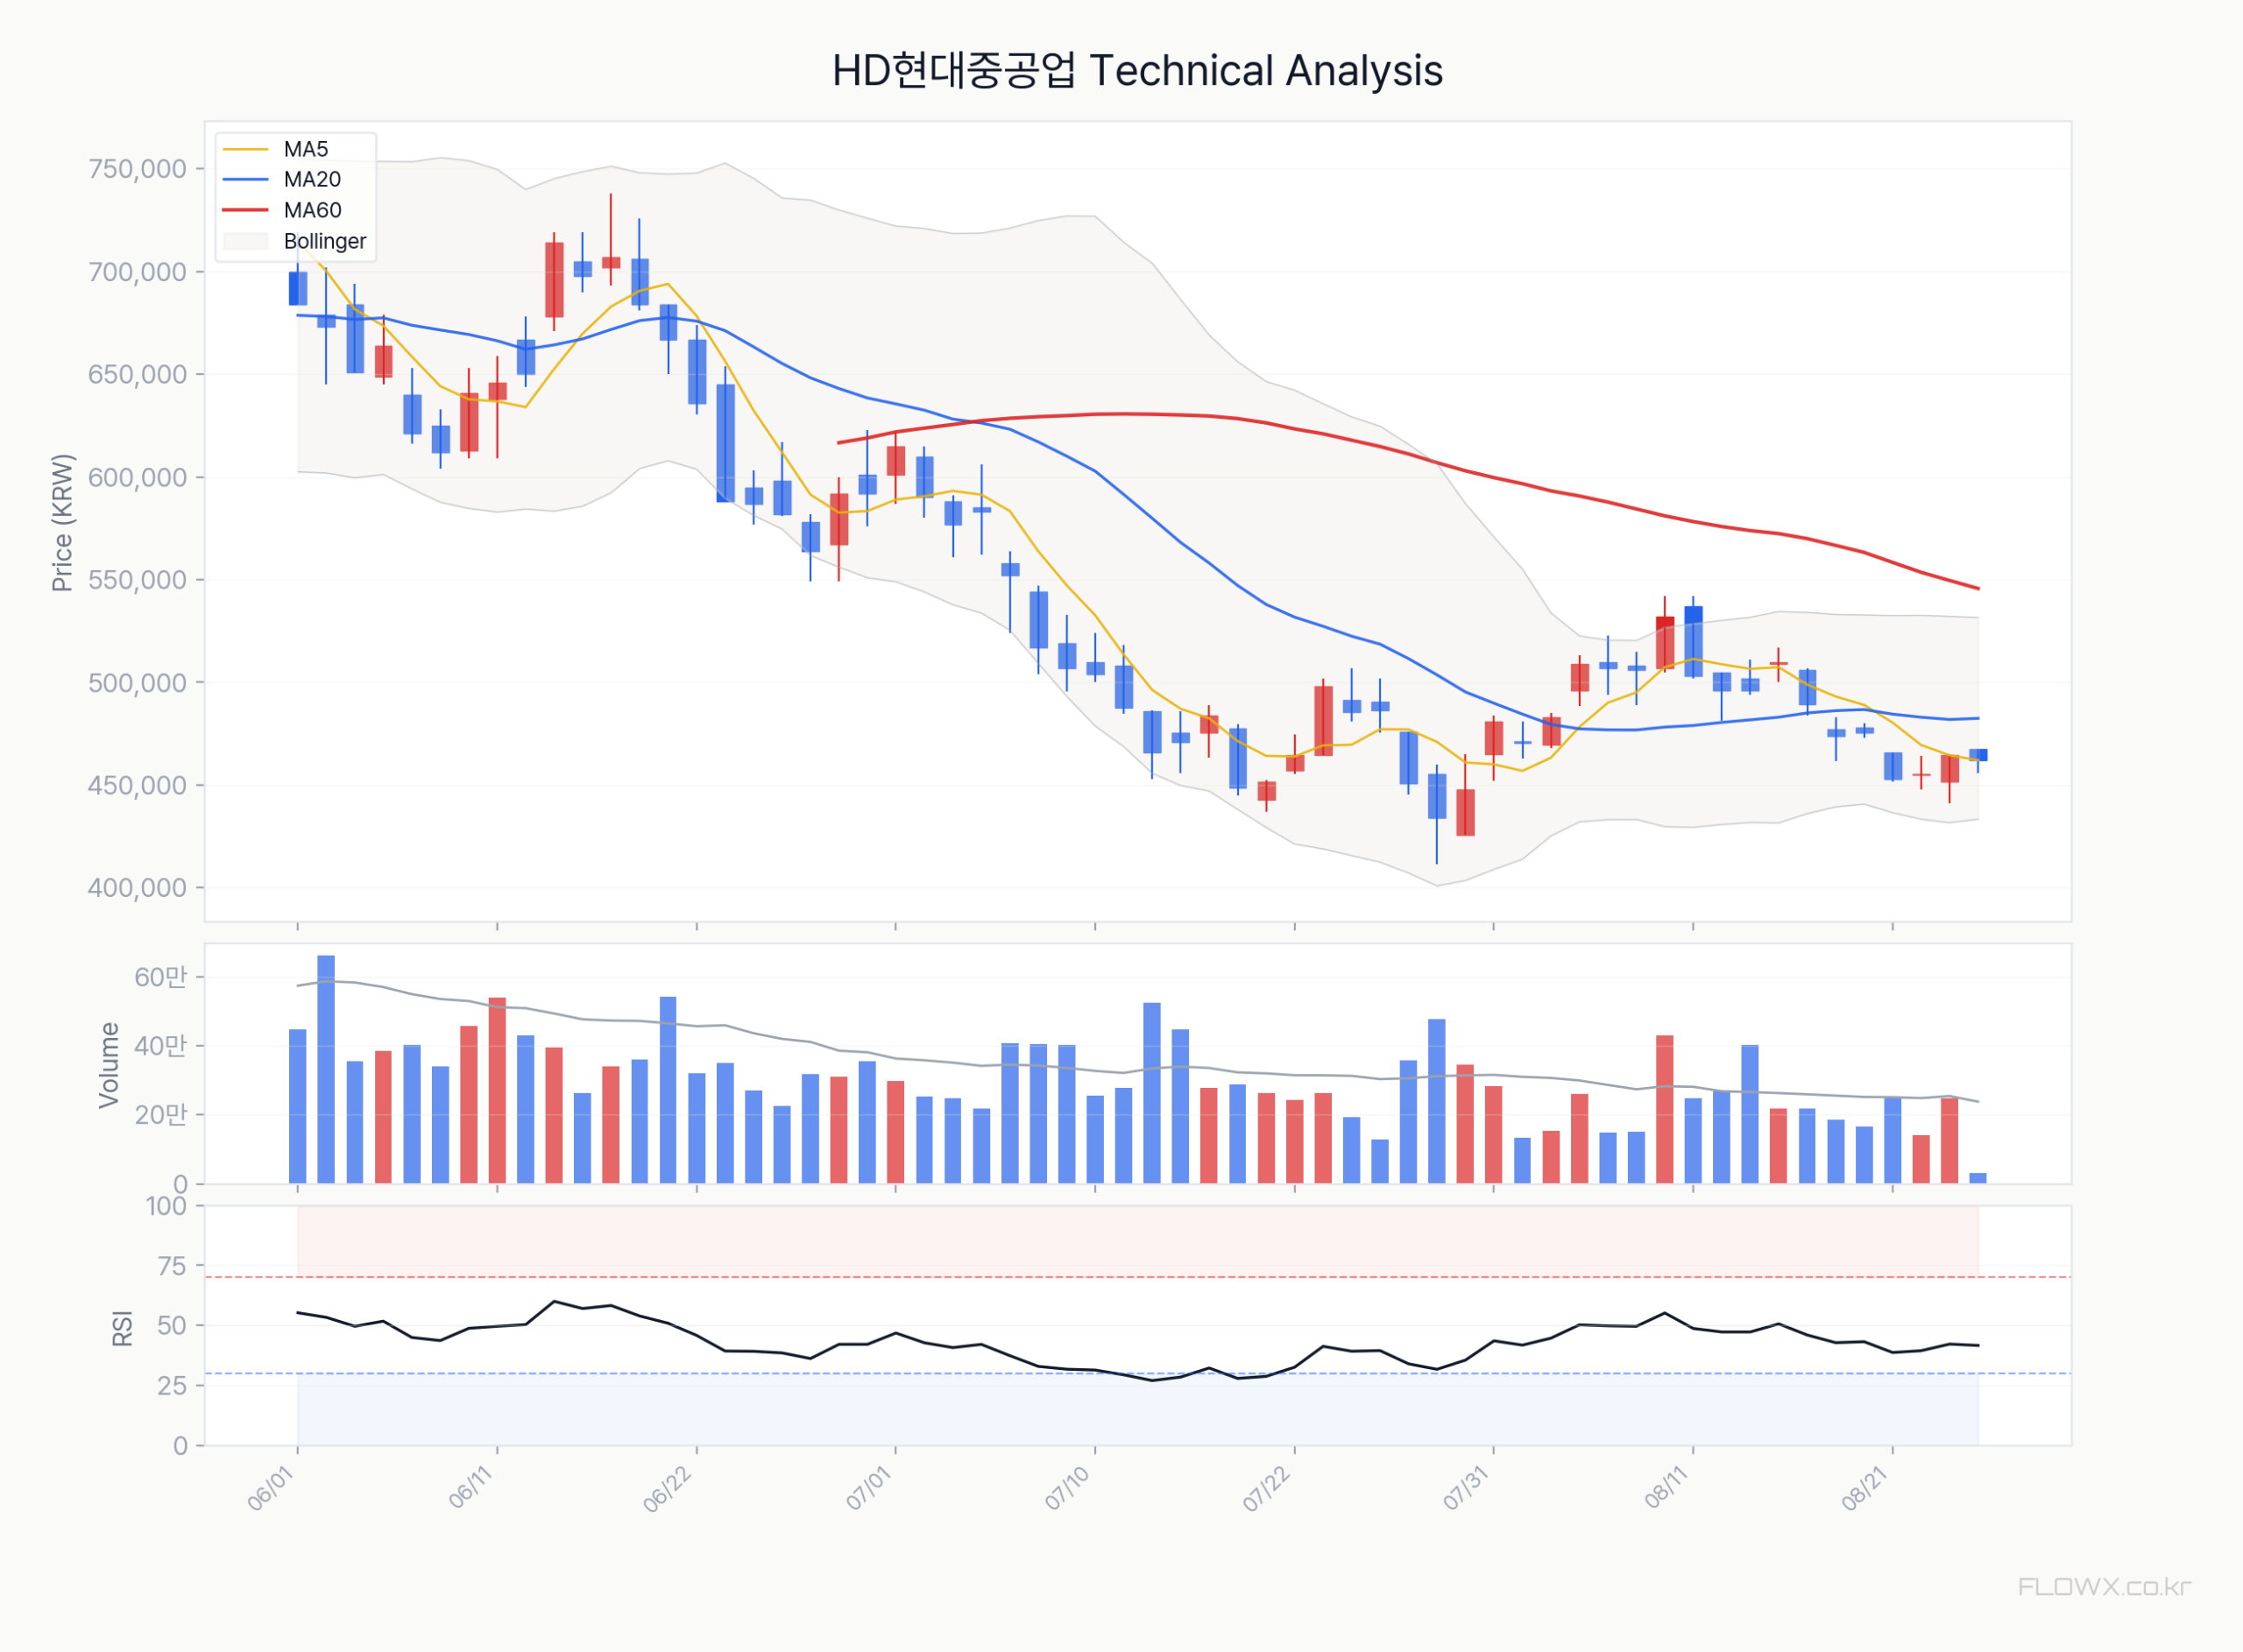Select the MA5 legend label
2243x1652 pixels.
point(306,149)
